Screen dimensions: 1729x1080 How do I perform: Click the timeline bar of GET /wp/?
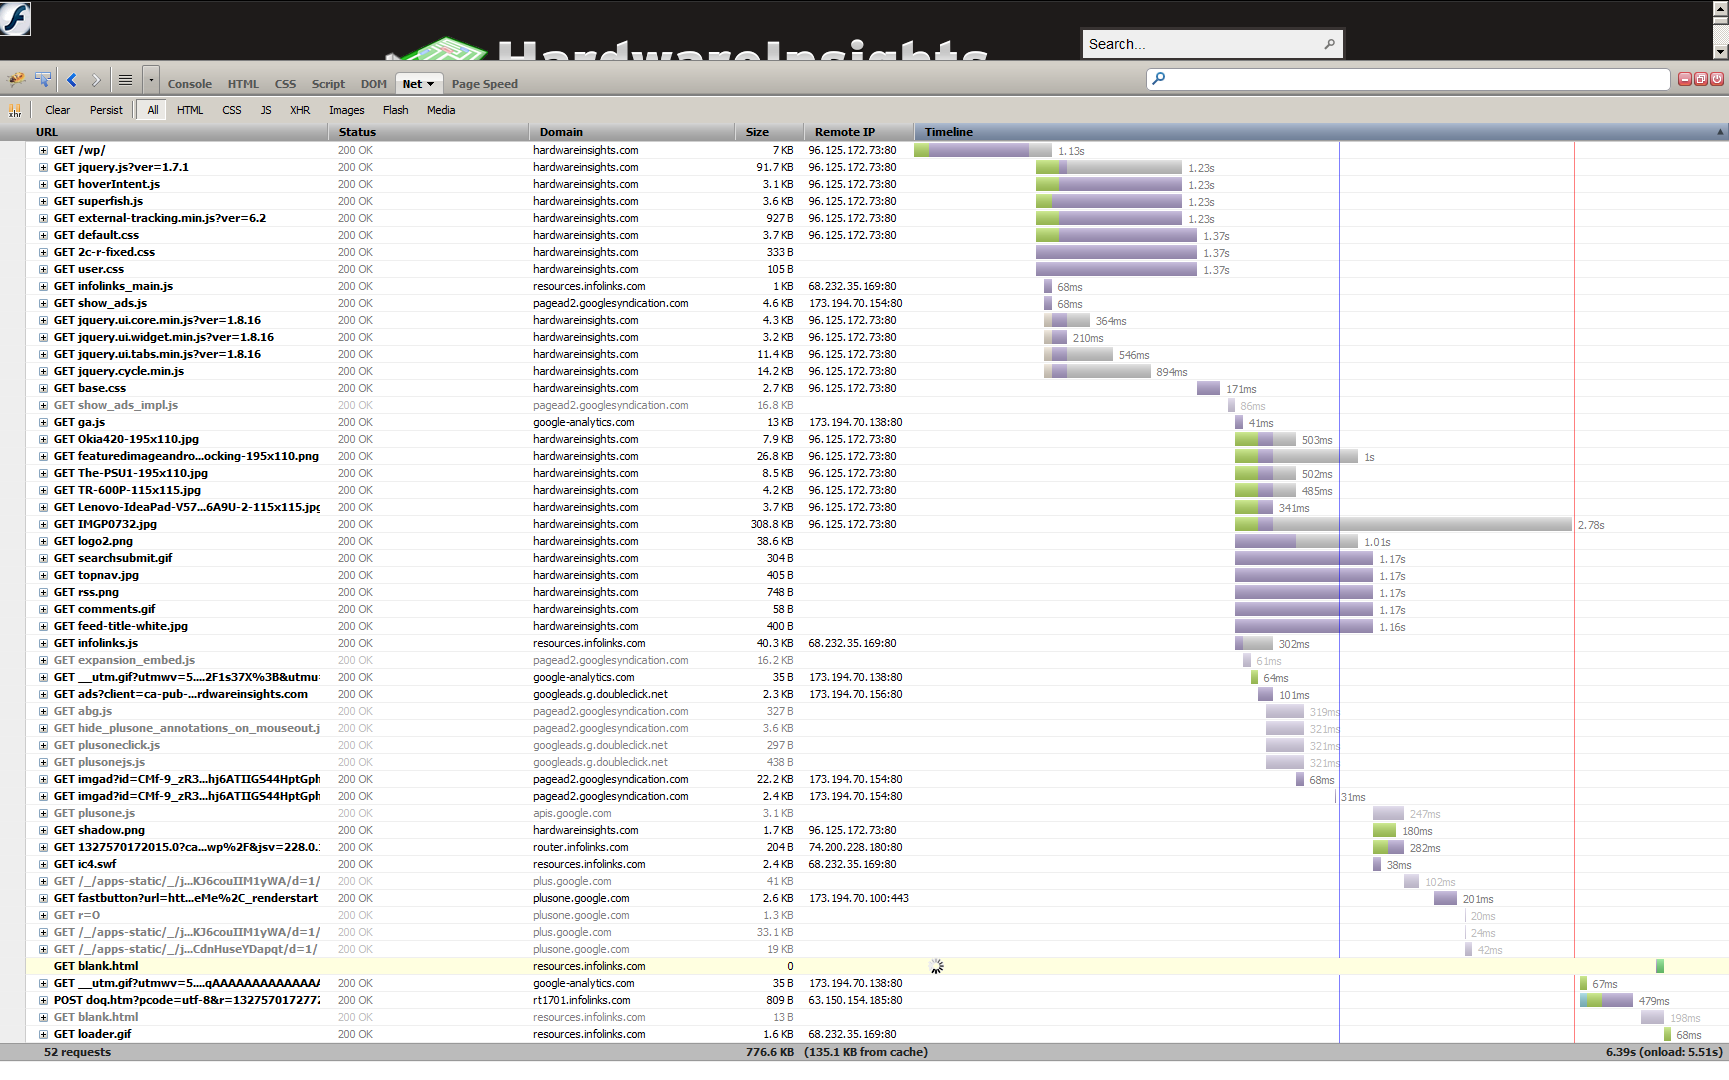coord(983,151)
